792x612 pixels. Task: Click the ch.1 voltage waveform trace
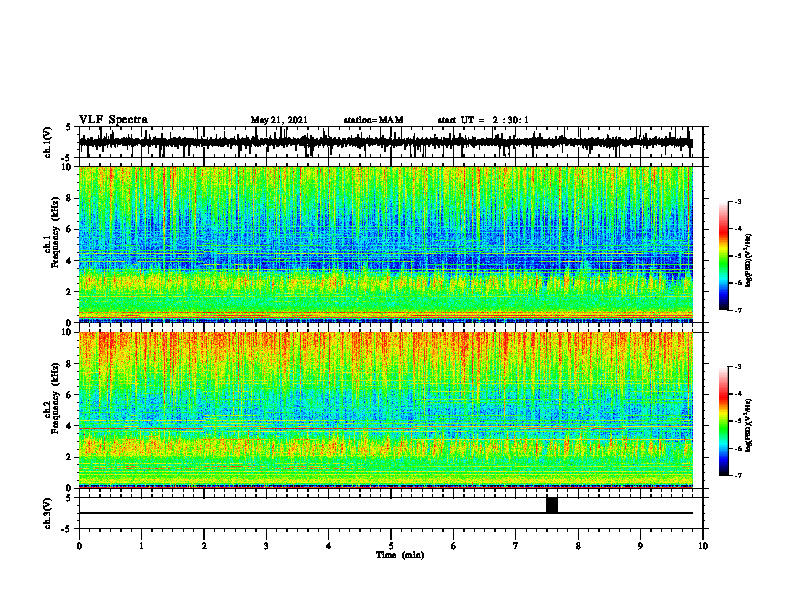pos(385,142)
